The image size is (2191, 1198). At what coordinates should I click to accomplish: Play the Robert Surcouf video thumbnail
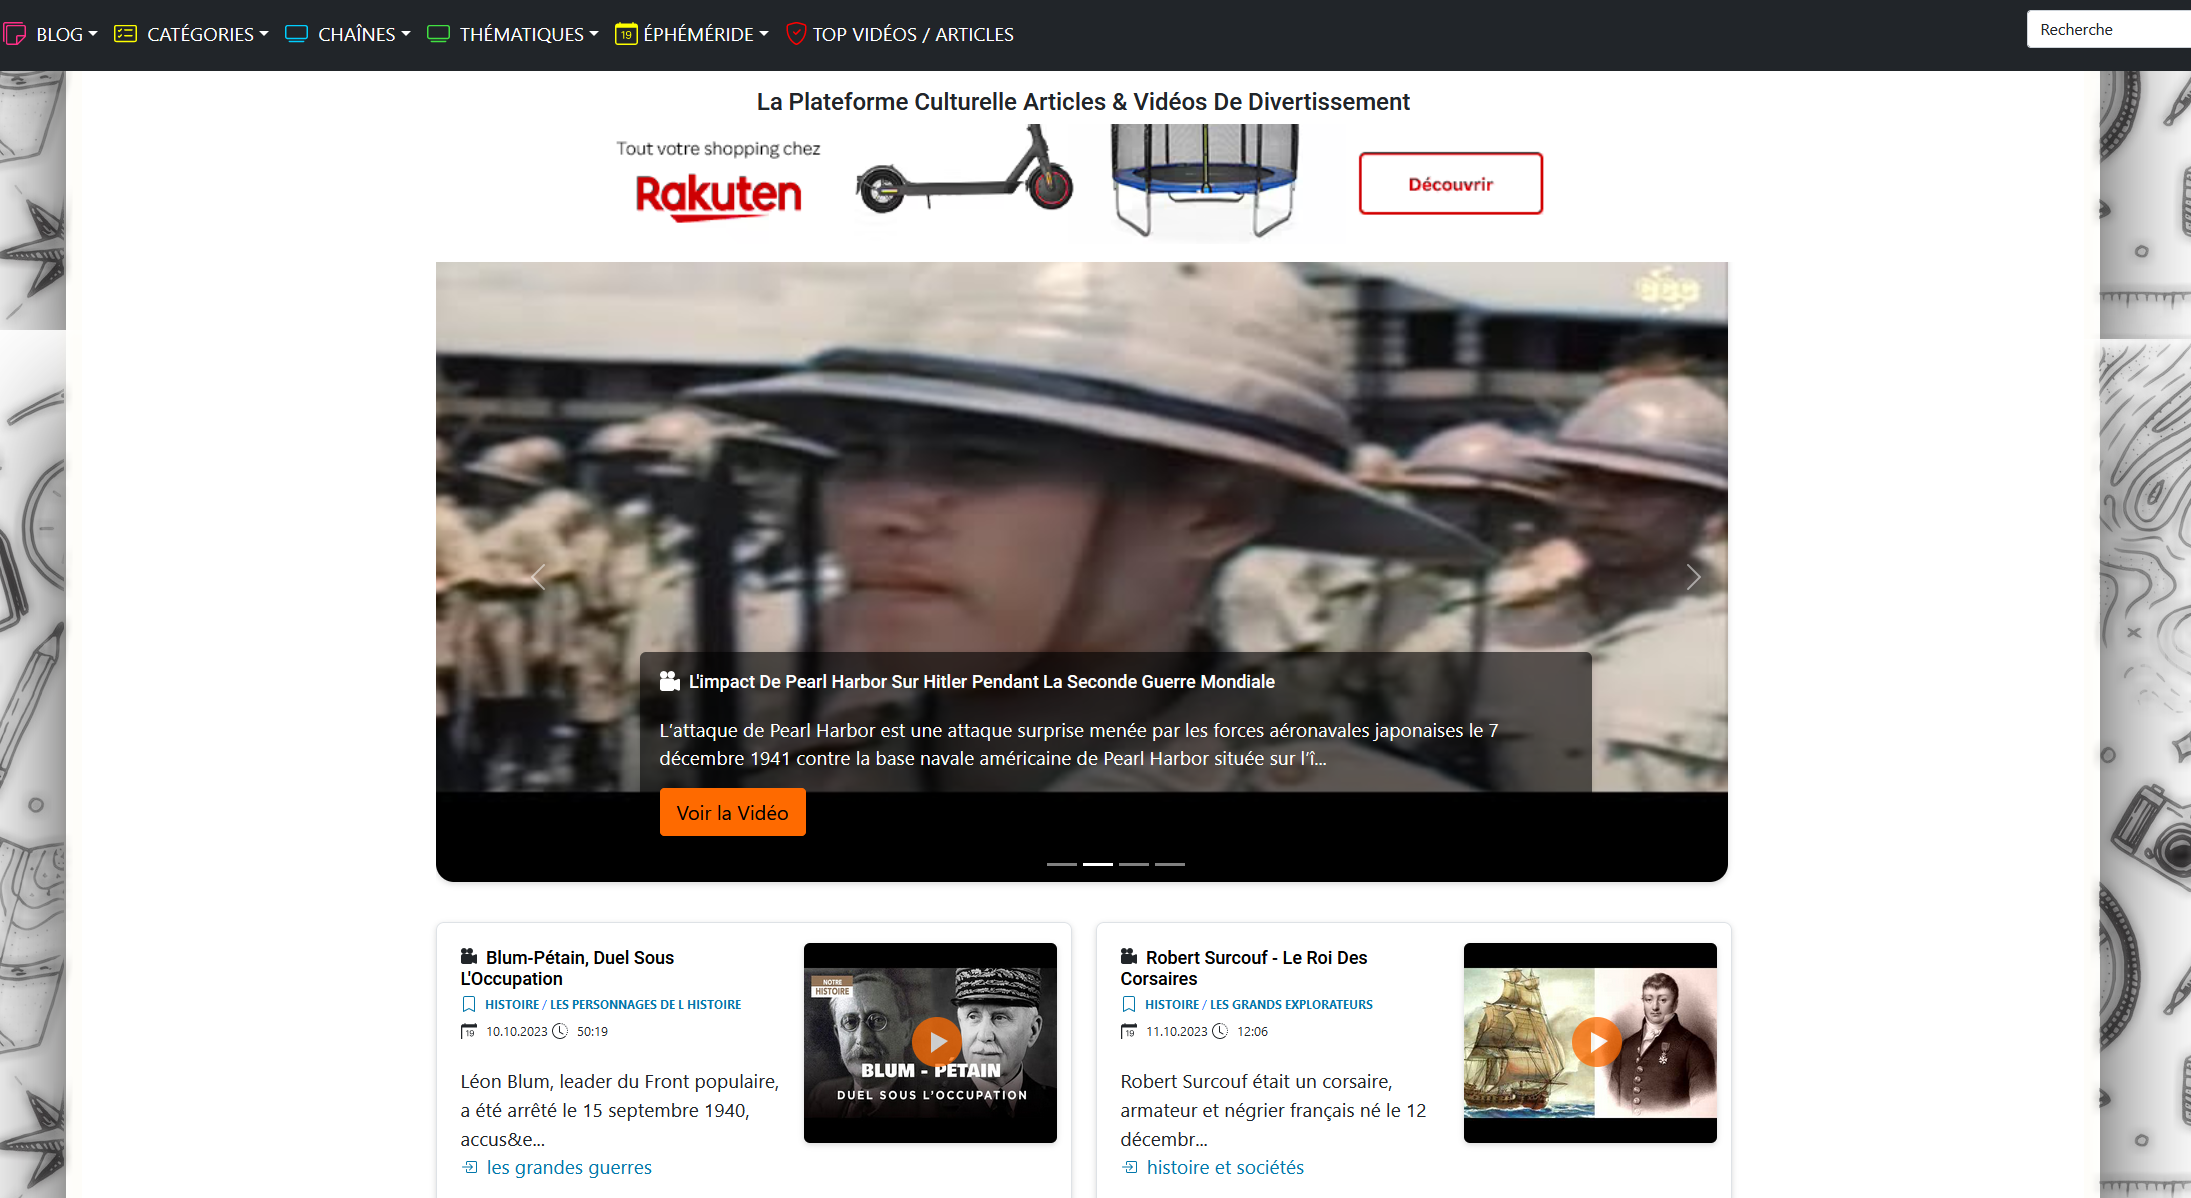[1597, 1041]
